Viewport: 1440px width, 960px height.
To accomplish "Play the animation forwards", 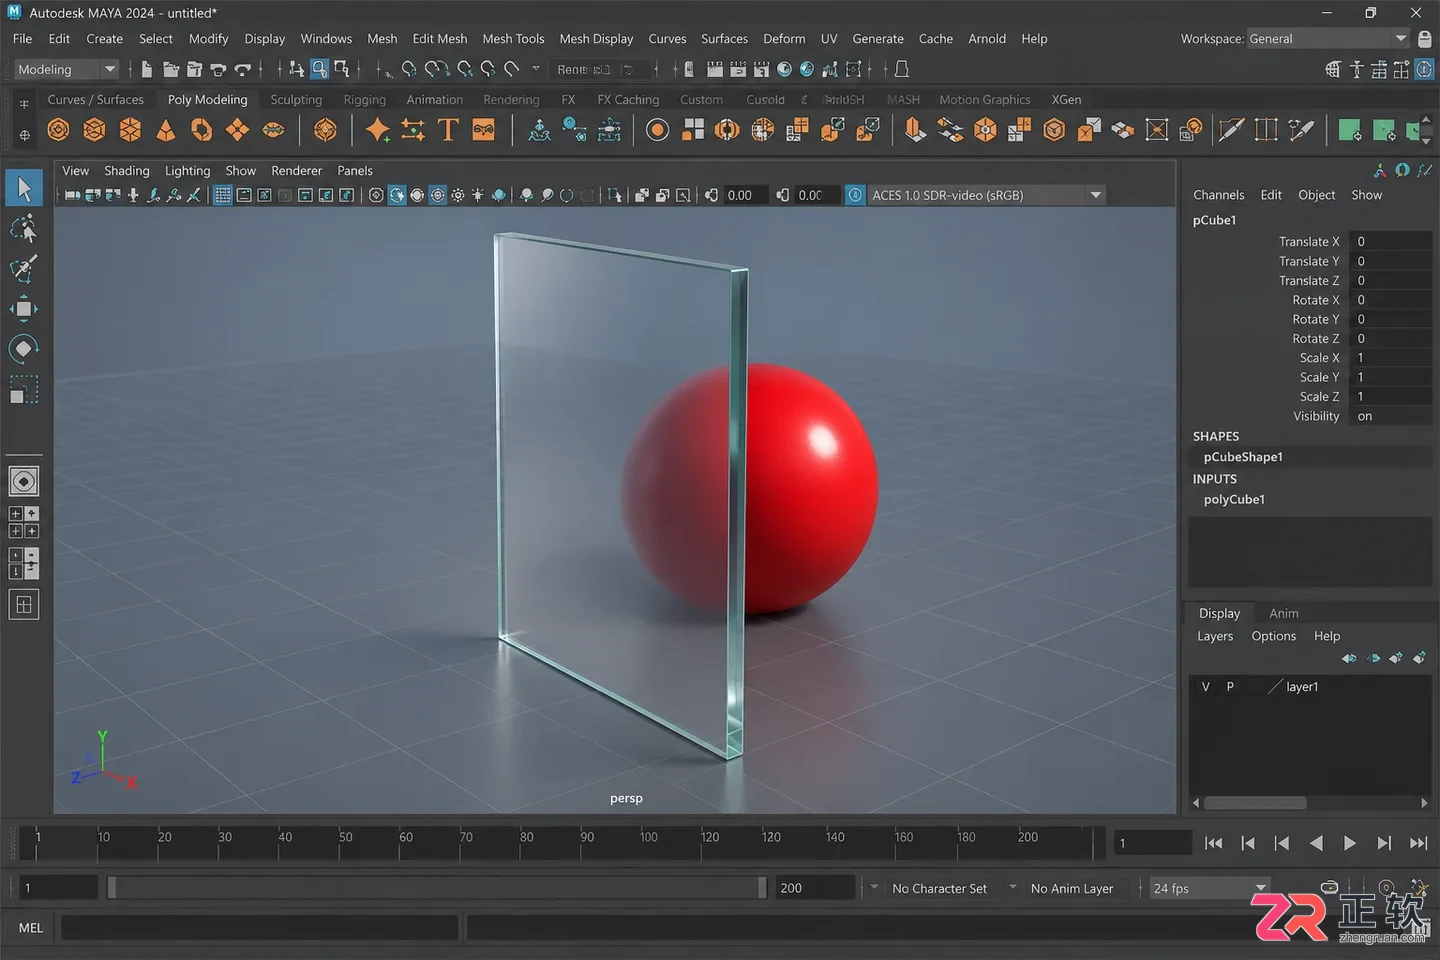I will point(1350,843).
